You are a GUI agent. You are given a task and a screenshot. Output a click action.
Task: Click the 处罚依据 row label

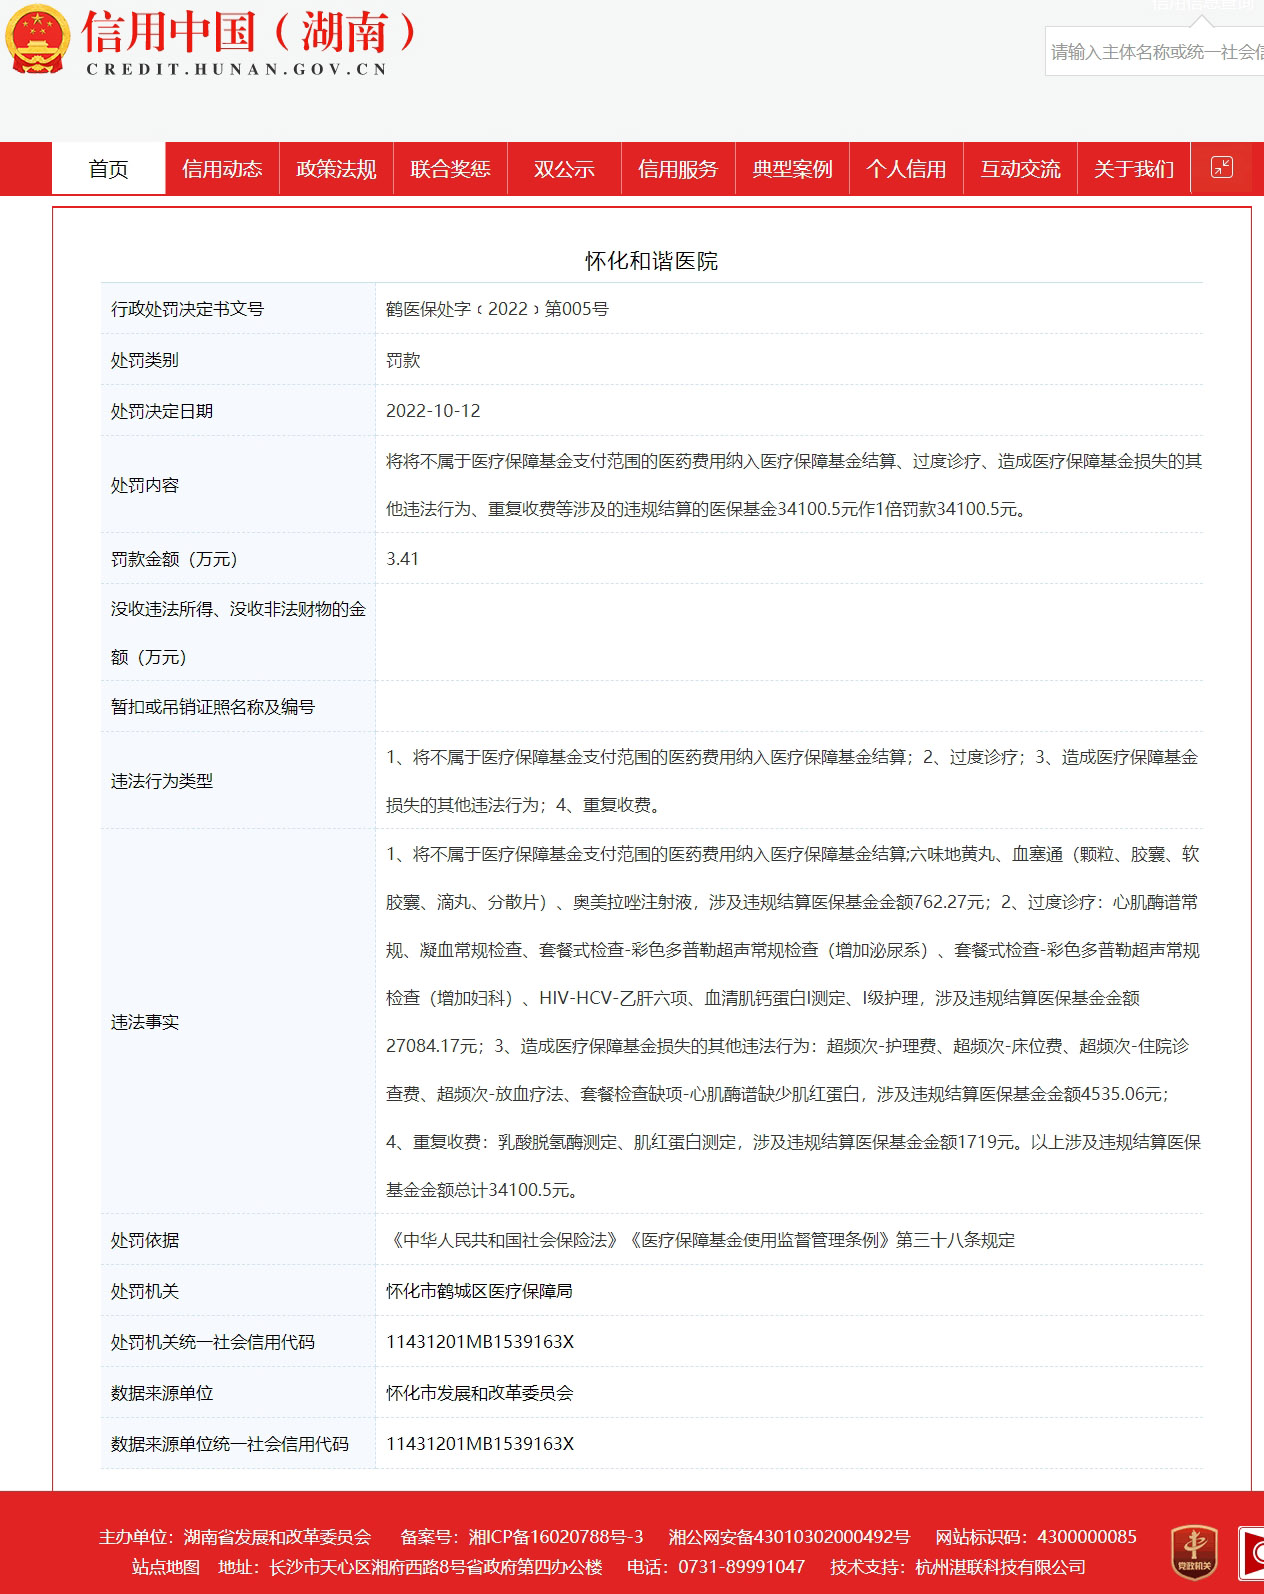click(x=145, y=1240)
